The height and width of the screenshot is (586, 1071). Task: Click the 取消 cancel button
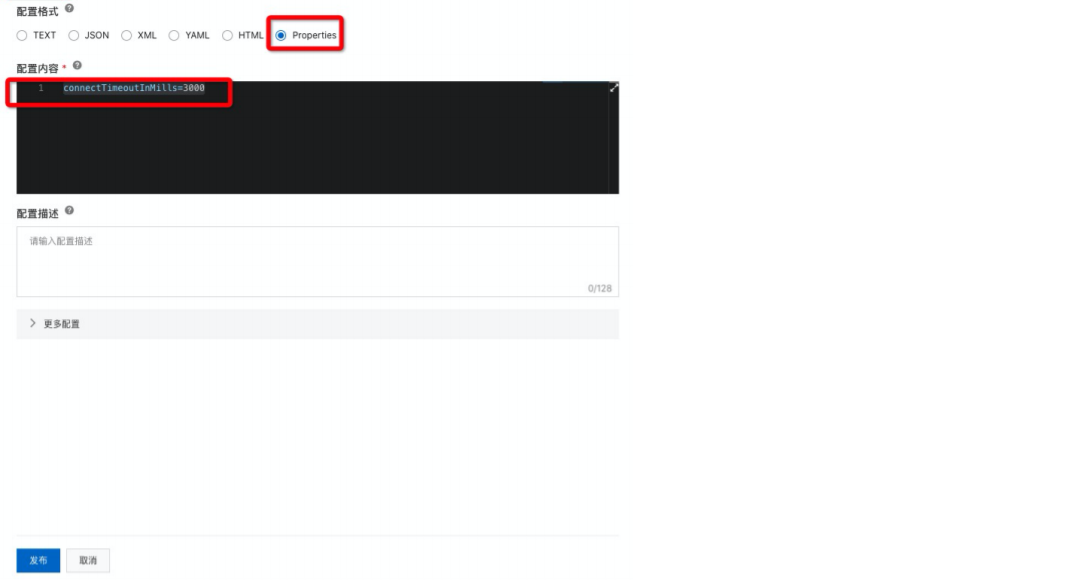88,561
